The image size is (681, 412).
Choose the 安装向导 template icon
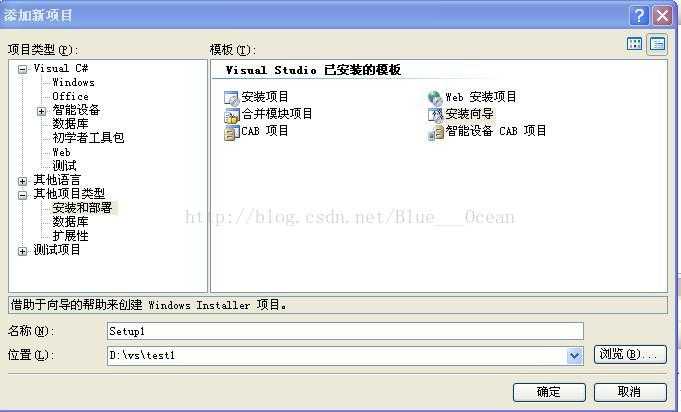(x=435, y=115)
